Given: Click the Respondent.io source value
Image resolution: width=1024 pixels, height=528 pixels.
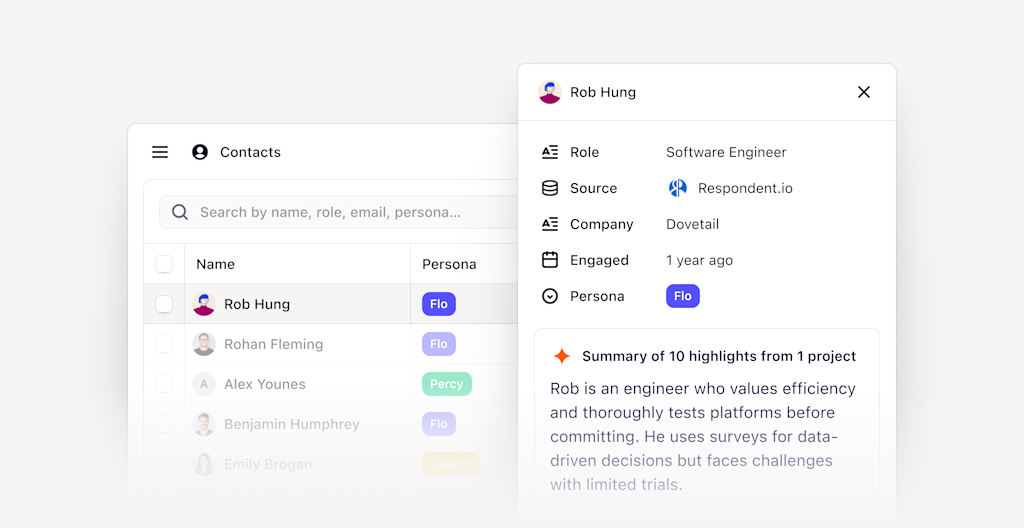Looking at the screenshot, I should click(x=745, y=188).
